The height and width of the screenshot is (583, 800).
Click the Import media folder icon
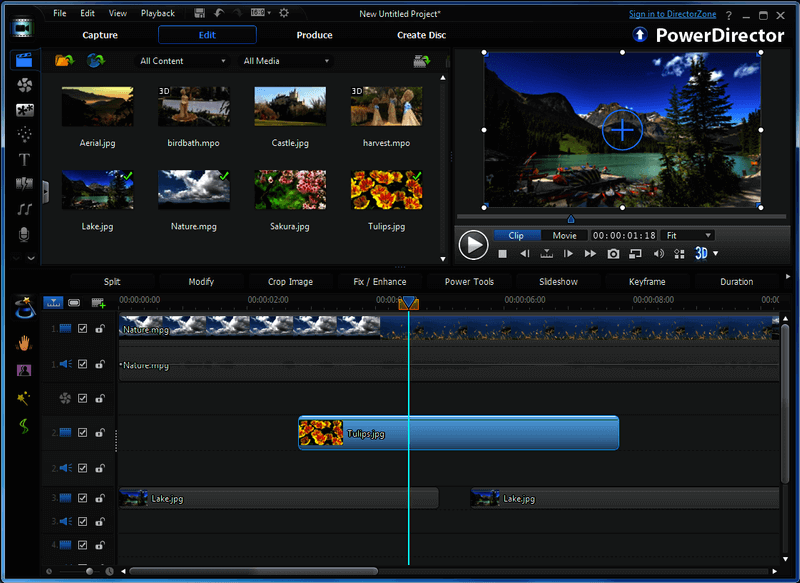point(64,61)
